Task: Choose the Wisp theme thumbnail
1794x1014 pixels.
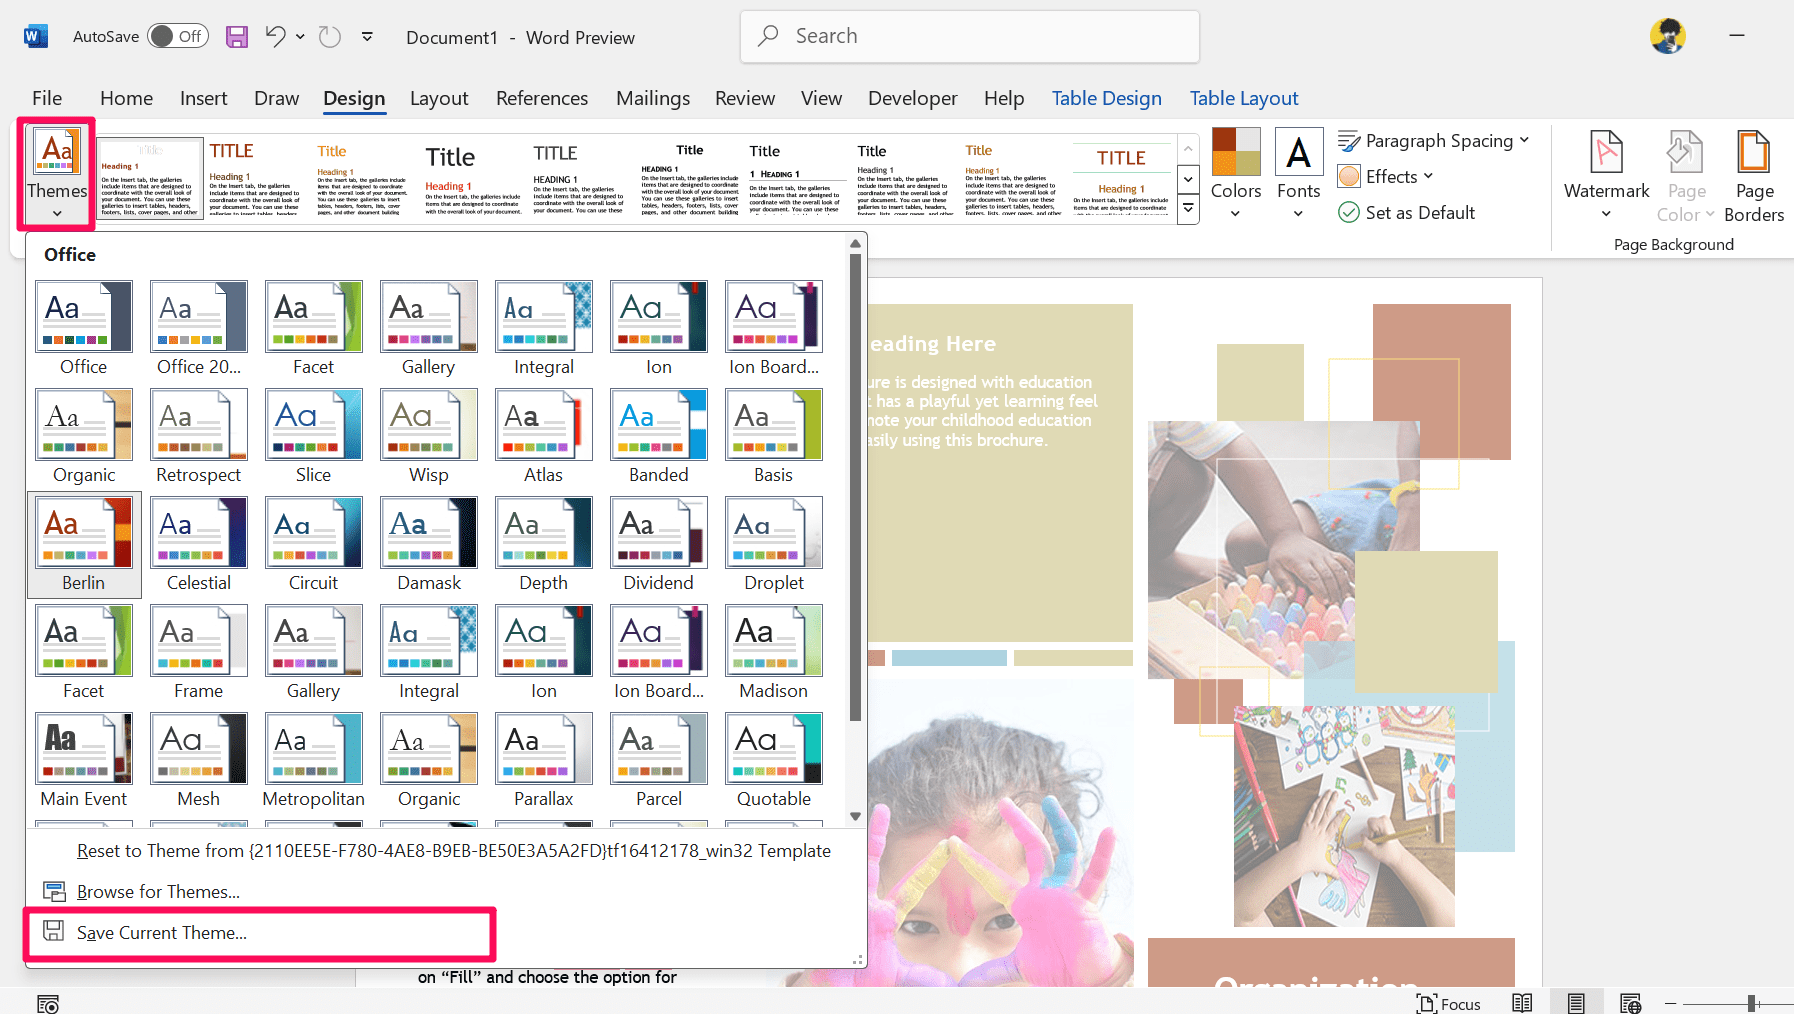Action: (429, 424)
